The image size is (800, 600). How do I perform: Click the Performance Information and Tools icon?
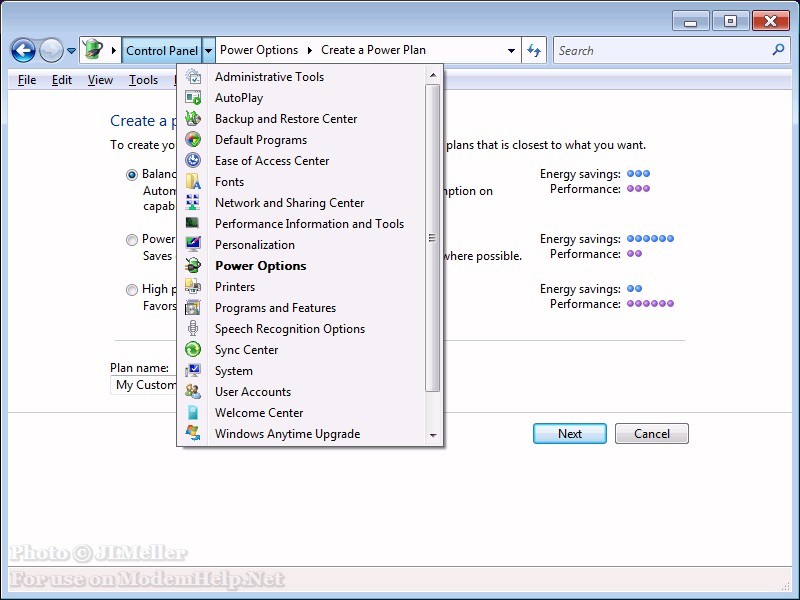pos(193,223)
